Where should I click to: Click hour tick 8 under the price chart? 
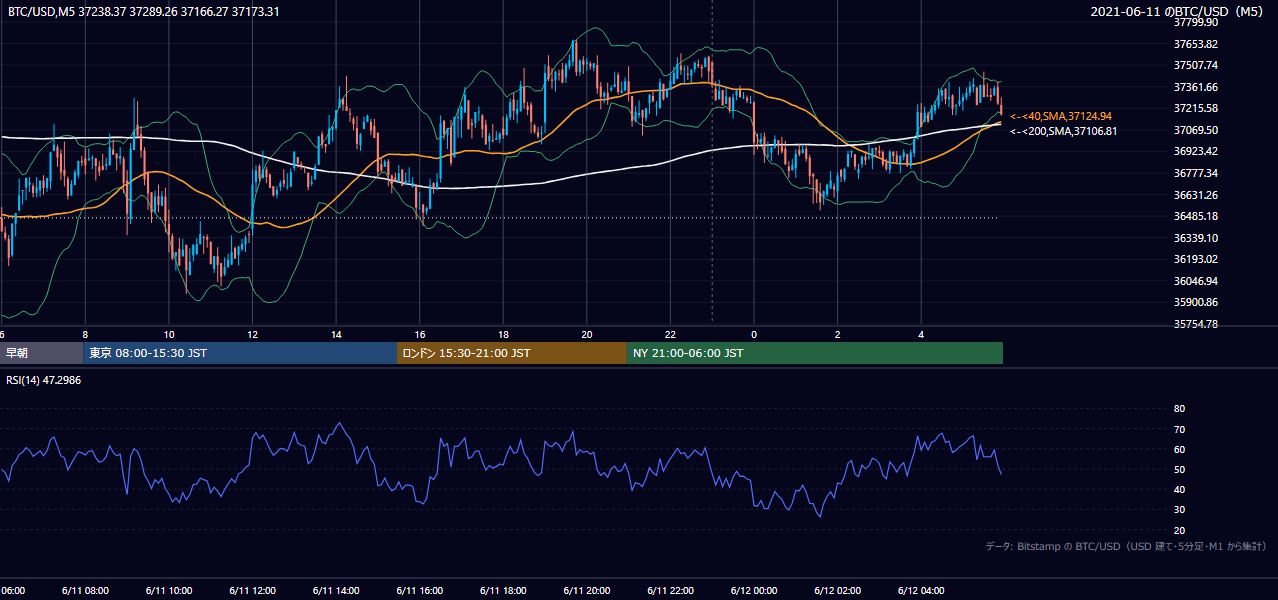85,335
